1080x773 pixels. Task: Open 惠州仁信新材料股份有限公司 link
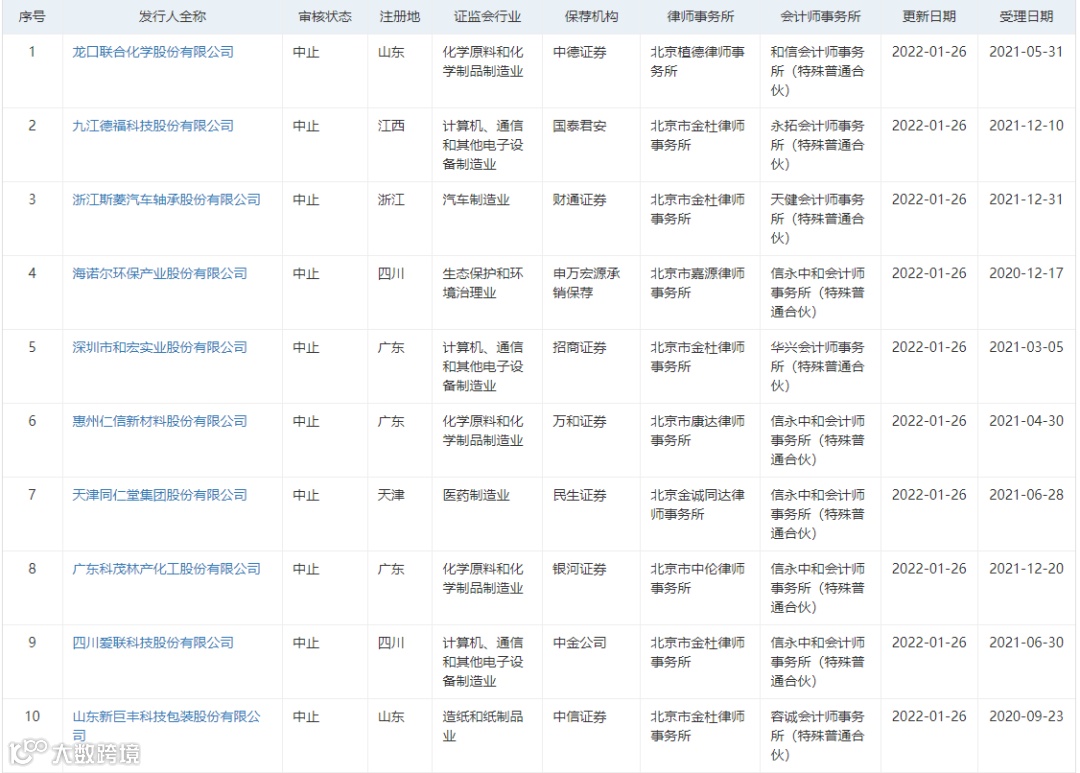(x=160, y=421)
